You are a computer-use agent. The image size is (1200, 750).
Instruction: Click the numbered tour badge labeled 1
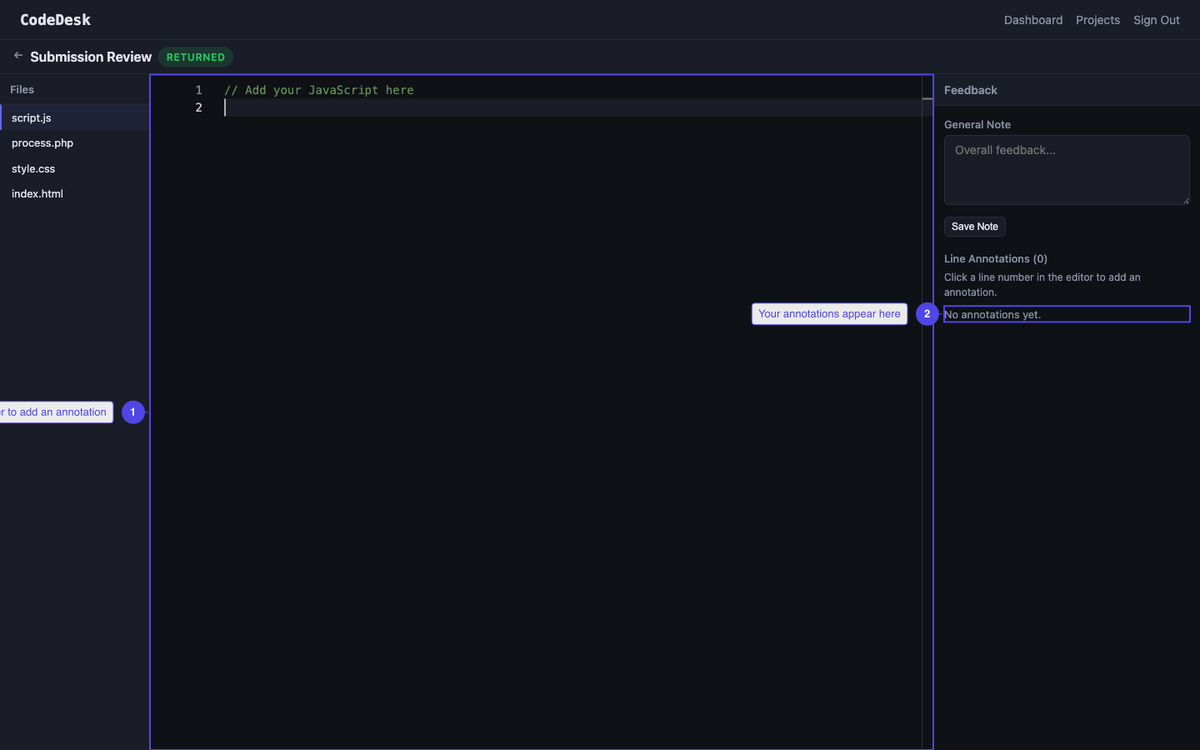click(133, 412)
